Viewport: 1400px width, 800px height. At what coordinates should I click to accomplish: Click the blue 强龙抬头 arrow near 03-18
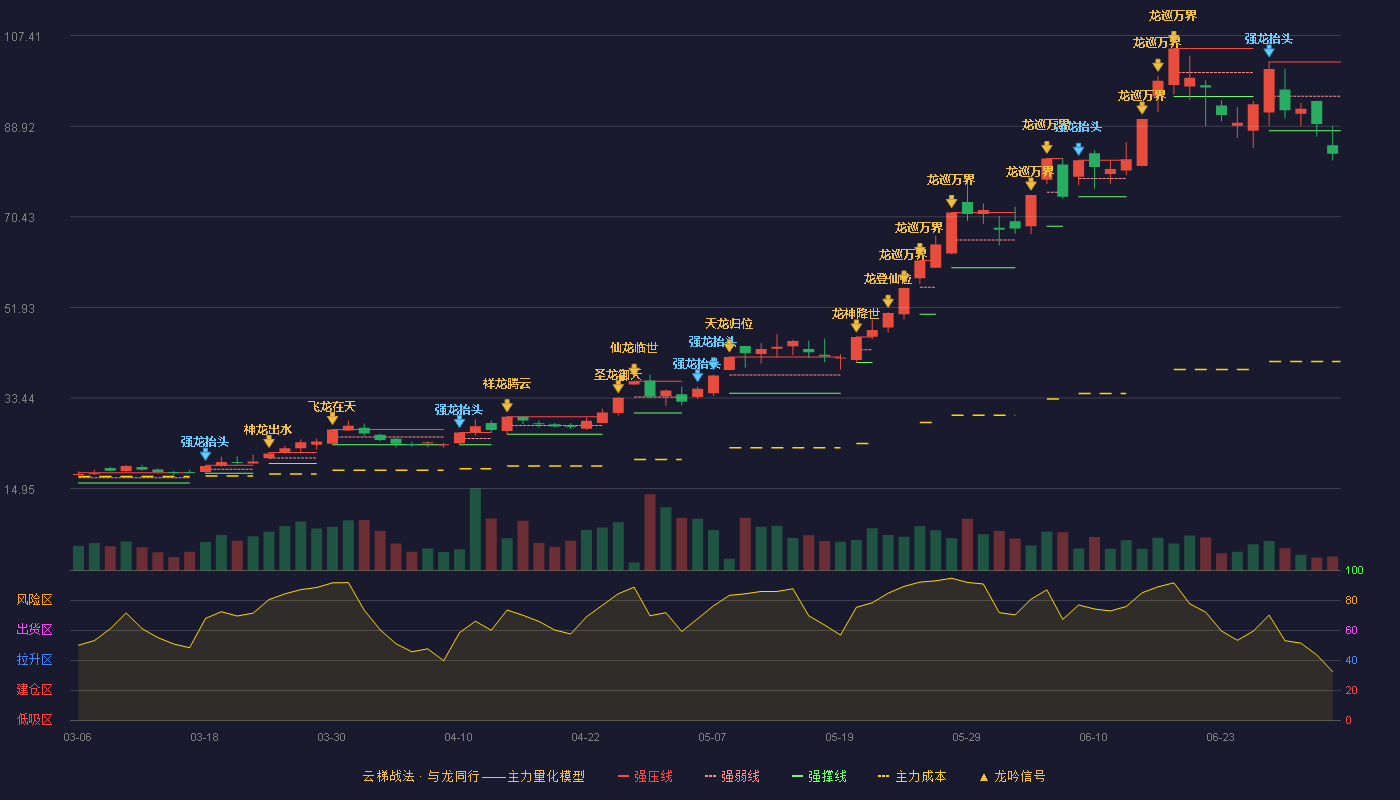pyautogui.click(x=205, y=454)
